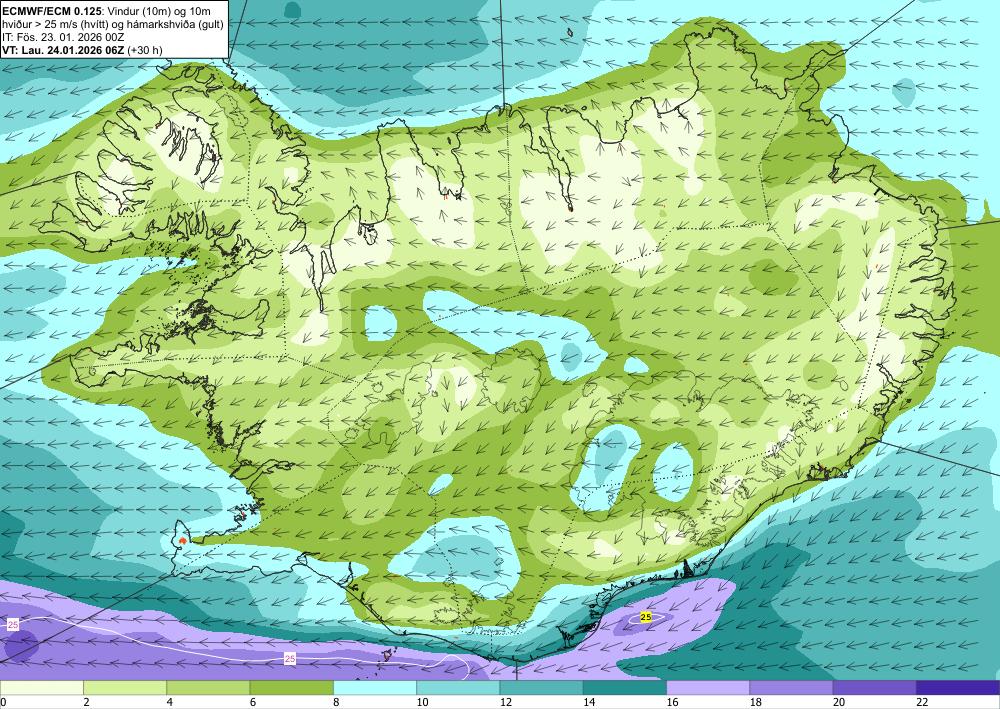
Task: Select the cream 0–2 m/s legend swatch
Action: pyautogui.click(x=41, y=688)
